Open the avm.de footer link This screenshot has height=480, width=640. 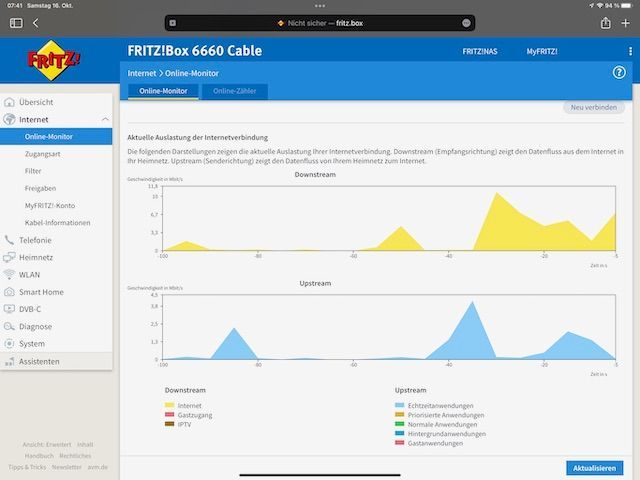pos(98,467)
